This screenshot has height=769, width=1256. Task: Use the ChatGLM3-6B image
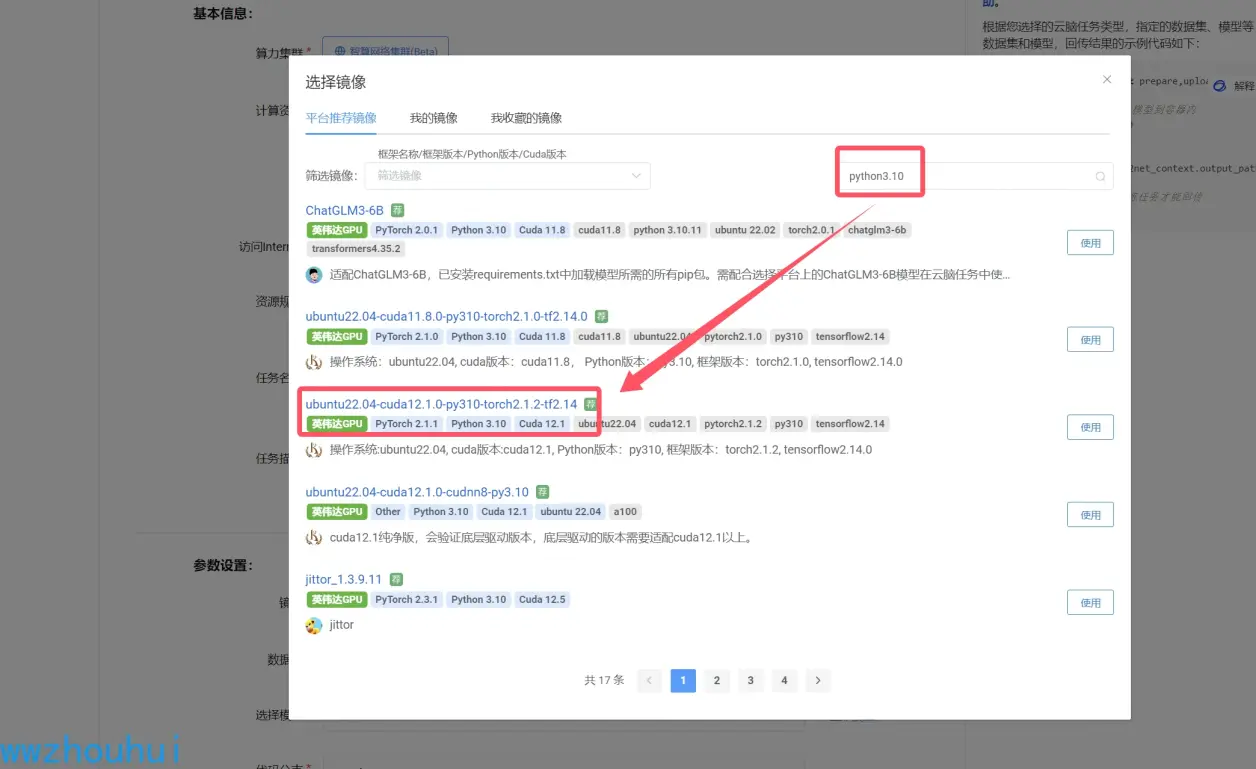tap(1090, 243)
